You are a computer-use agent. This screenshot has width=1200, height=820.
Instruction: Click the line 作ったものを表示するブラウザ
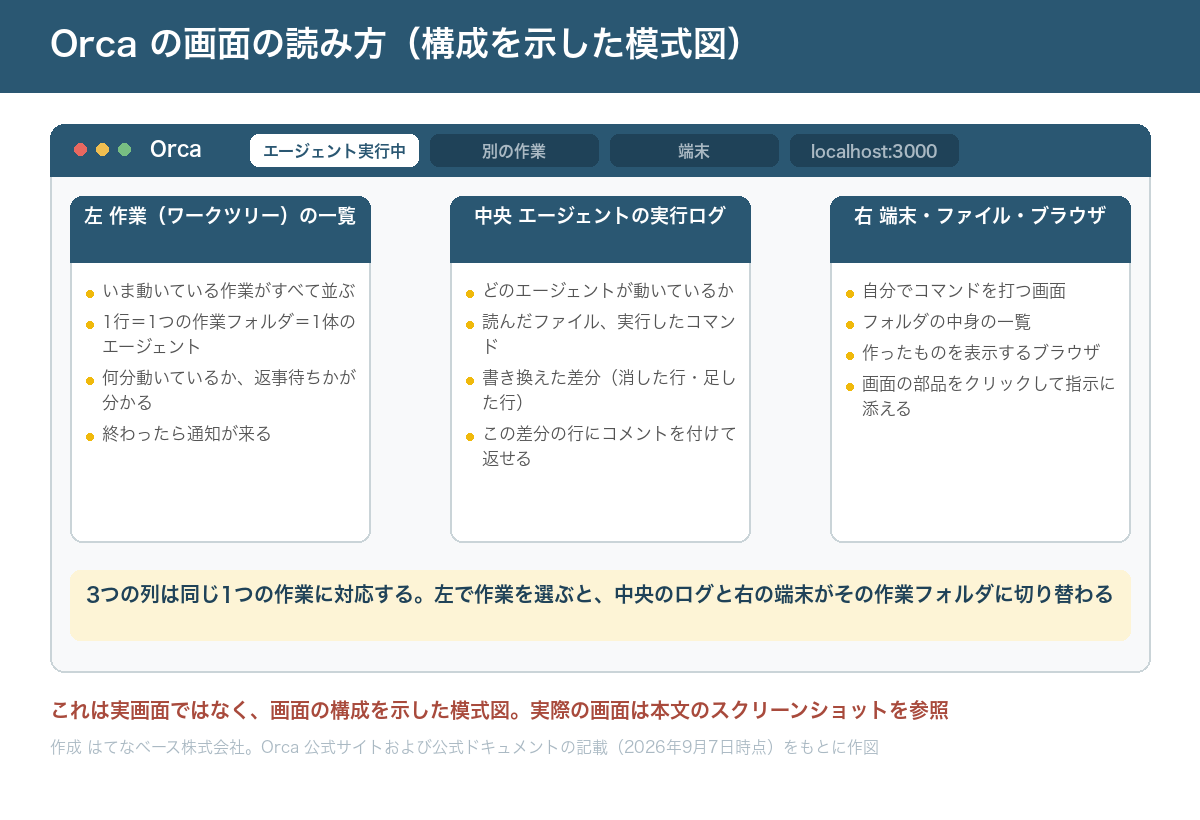pyautogui.click(x=981, y=352)
